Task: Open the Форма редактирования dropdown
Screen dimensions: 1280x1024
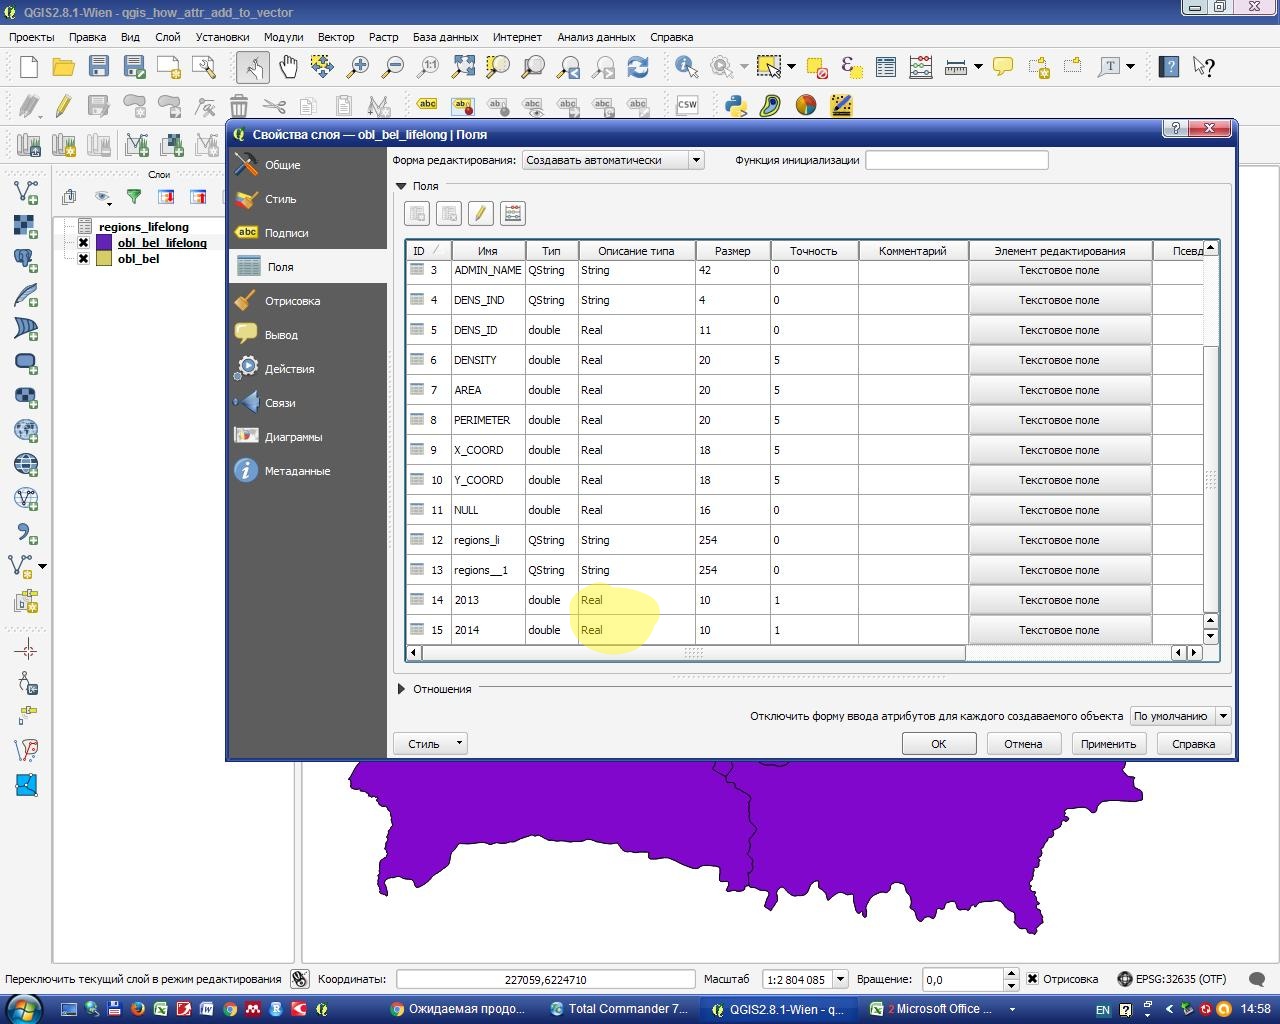Action: click(613, 160)
